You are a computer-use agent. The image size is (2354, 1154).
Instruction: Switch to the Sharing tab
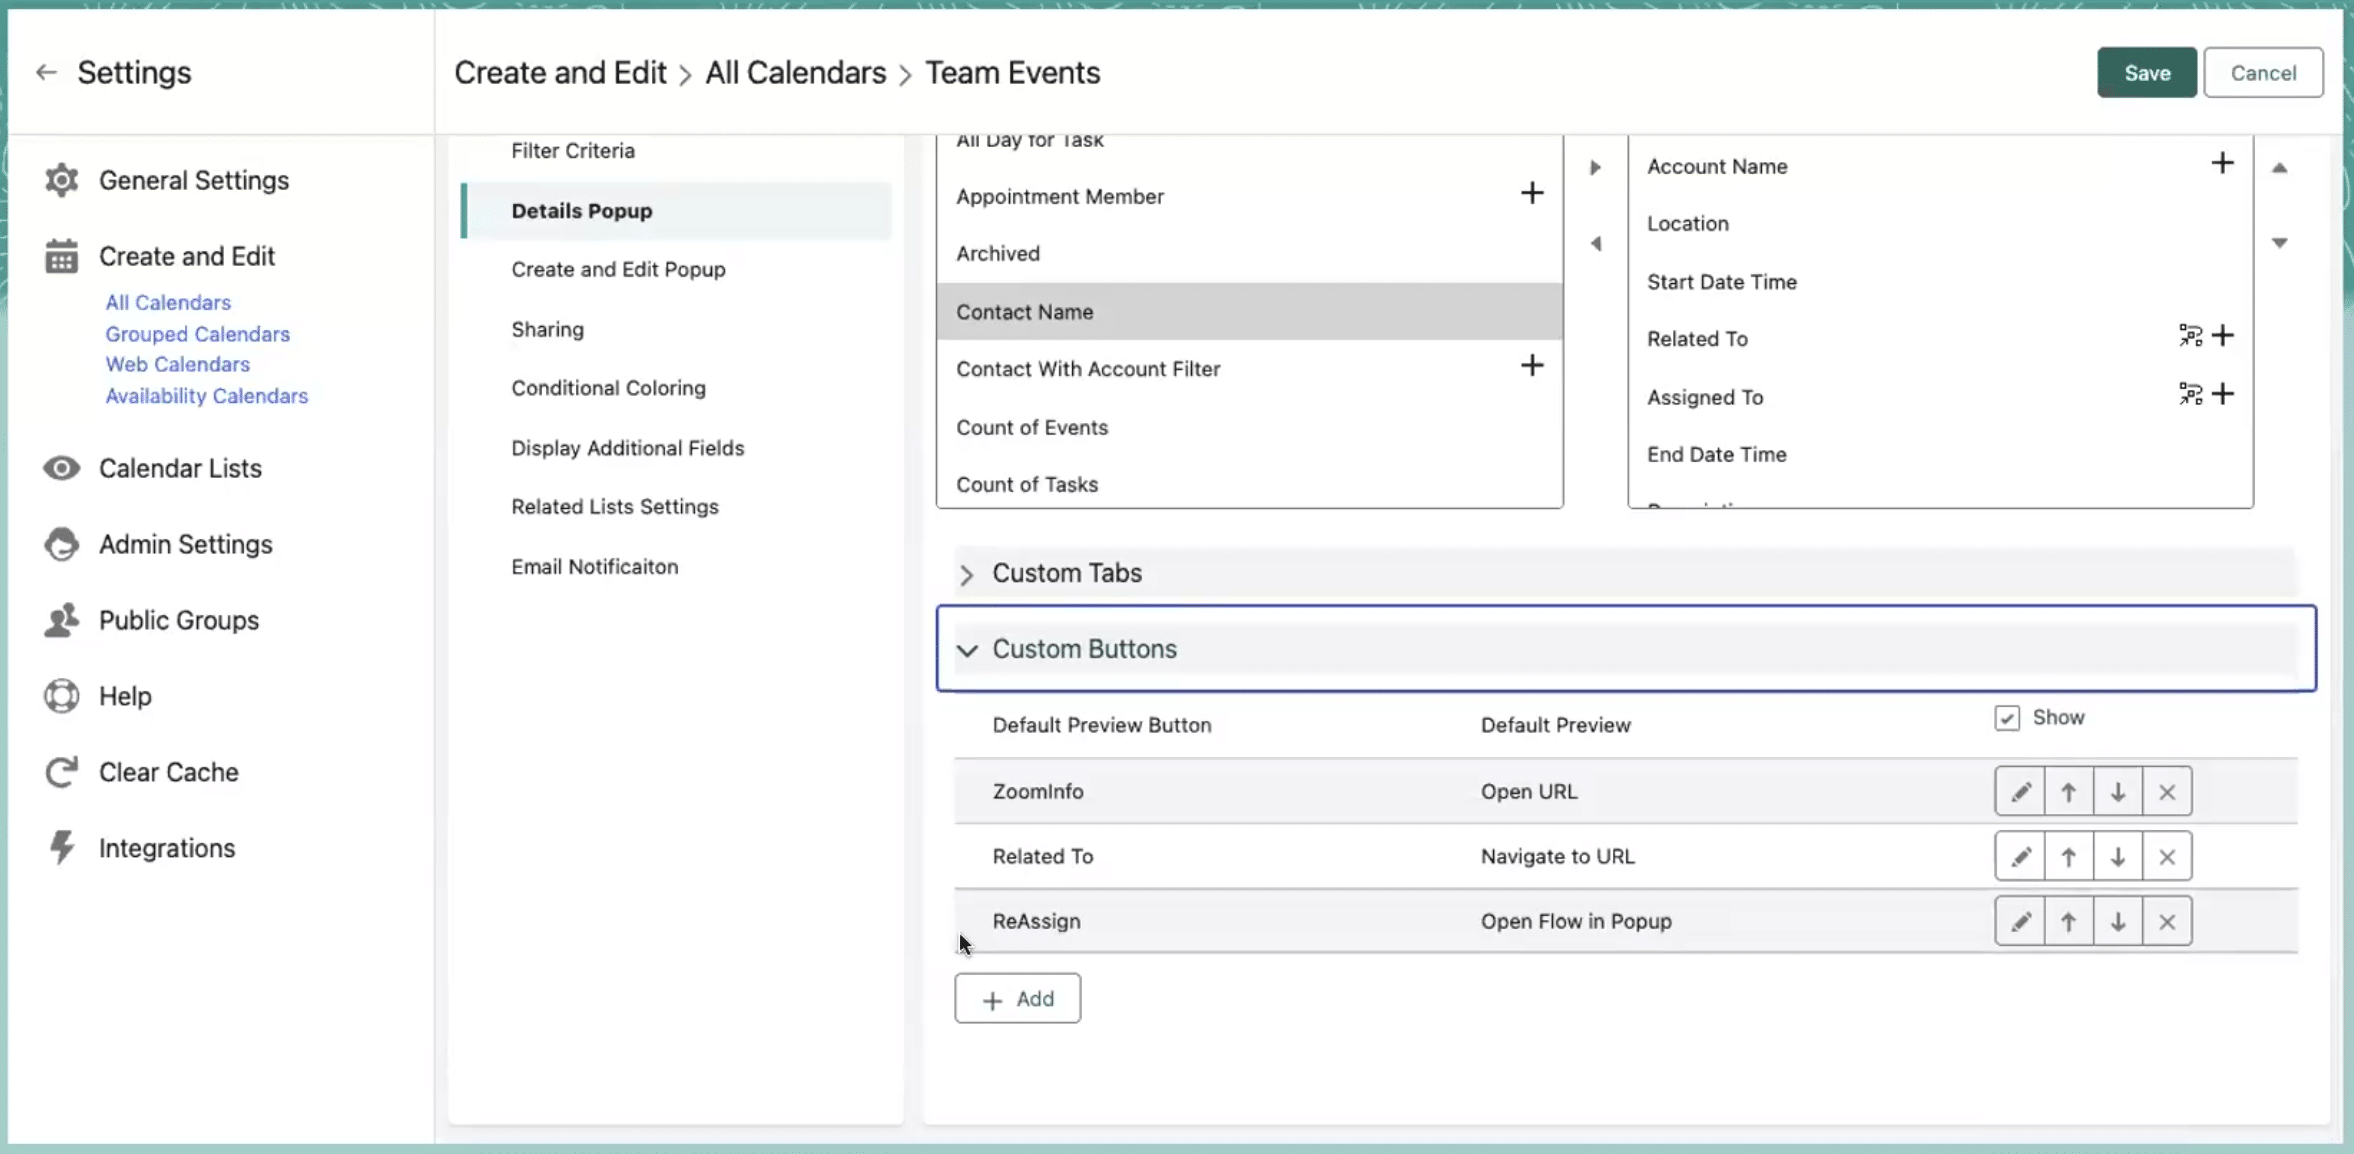547,329
